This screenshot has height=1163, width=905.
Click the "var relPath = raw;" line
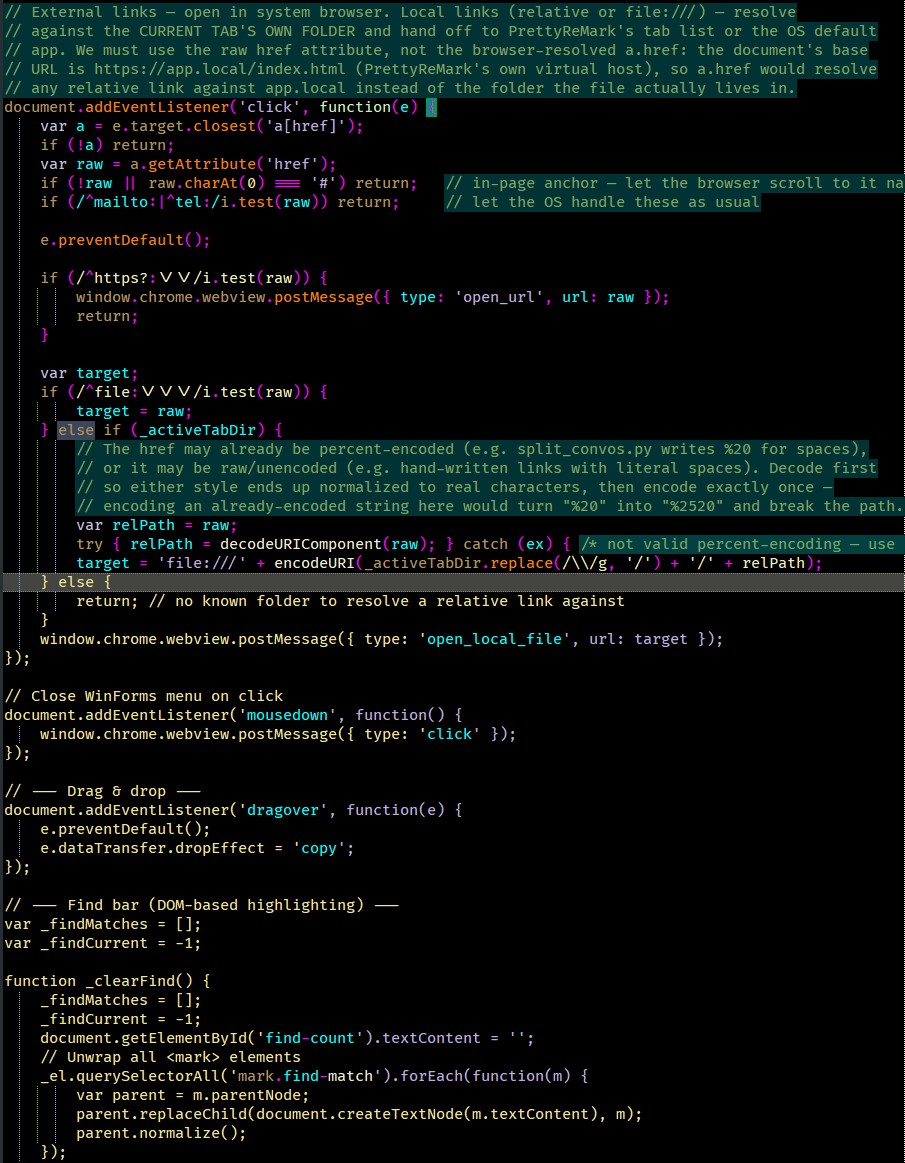pyautogui.click(x=157, y=526)
